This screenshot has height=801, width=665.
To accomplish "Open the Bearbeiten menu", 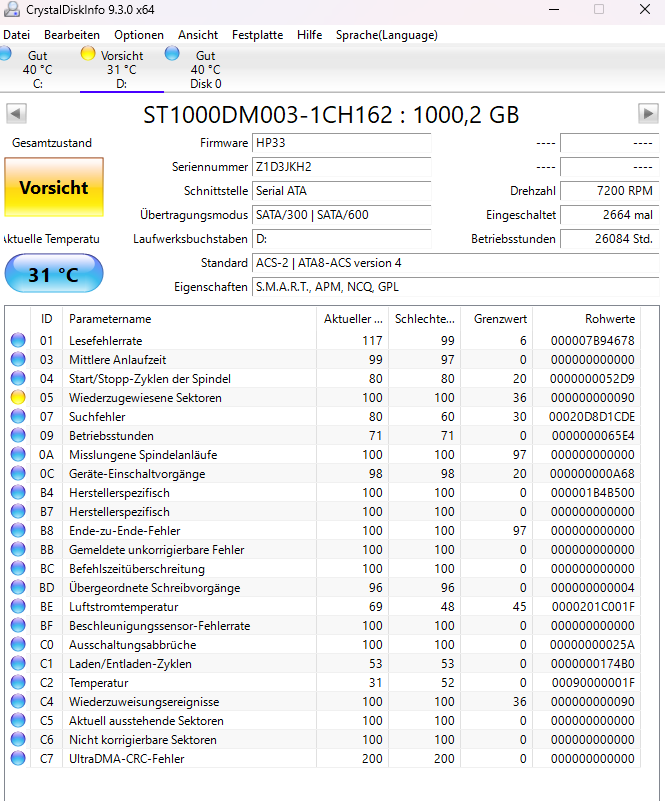I will tap(72, 35).
